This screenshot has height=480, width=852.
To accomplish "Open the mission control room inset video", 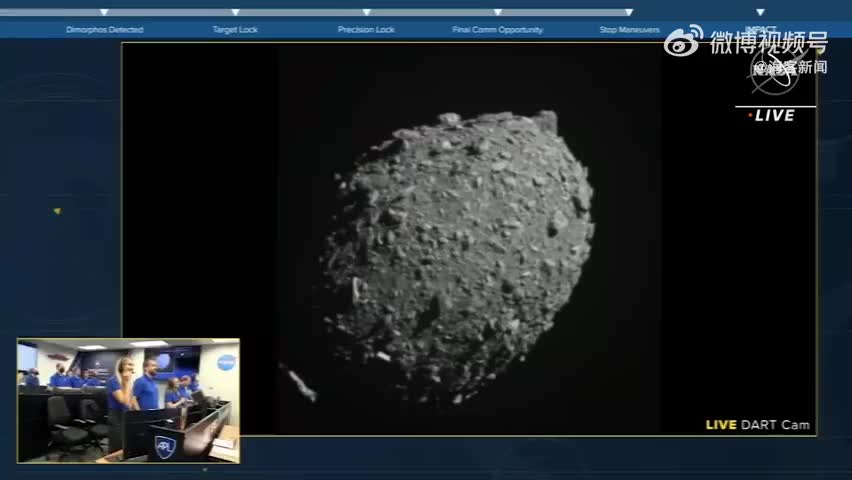I will 128,401.
